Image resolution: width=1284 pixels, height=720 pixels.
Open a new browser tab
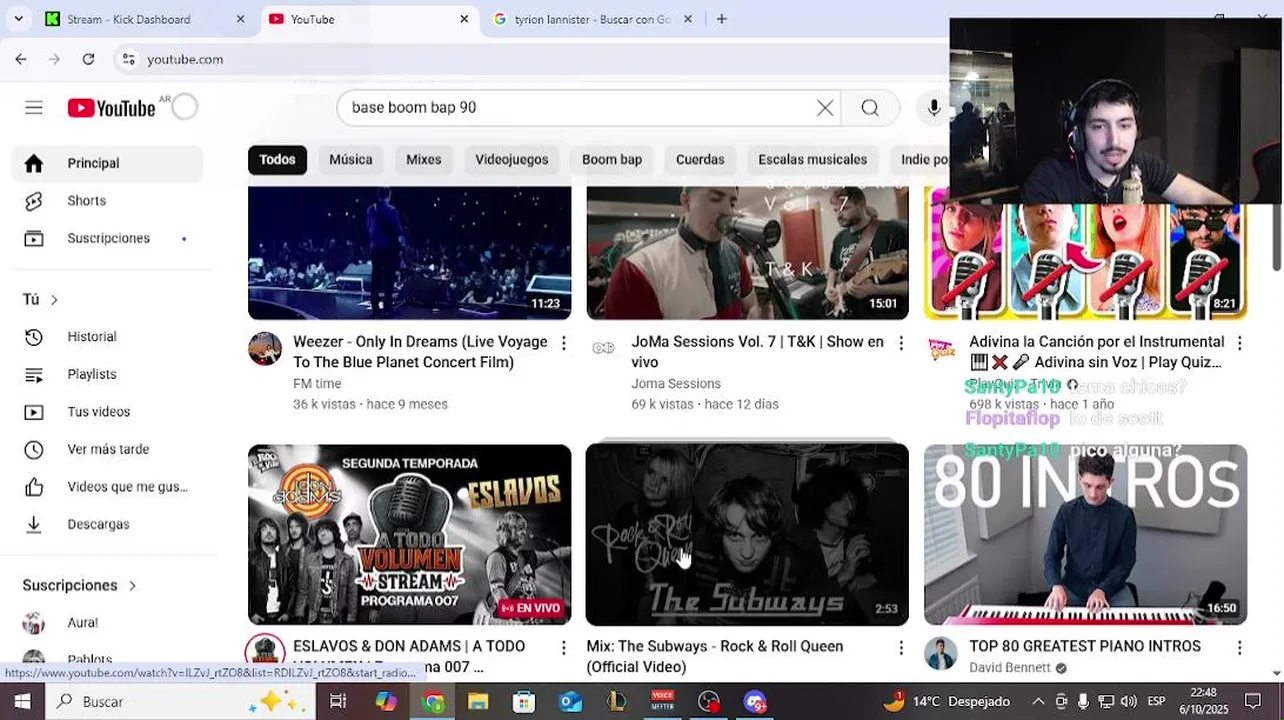pyautogui.click(x=722, y=19)
